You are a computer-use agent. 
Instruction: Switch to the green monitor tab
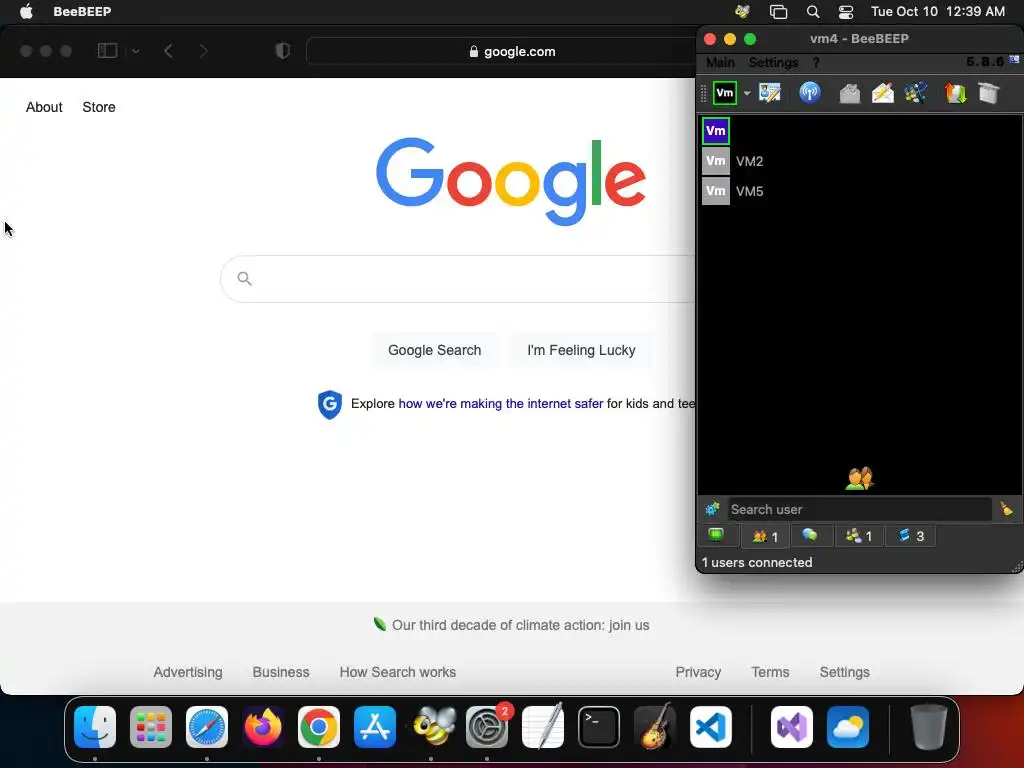coord(716,536)
